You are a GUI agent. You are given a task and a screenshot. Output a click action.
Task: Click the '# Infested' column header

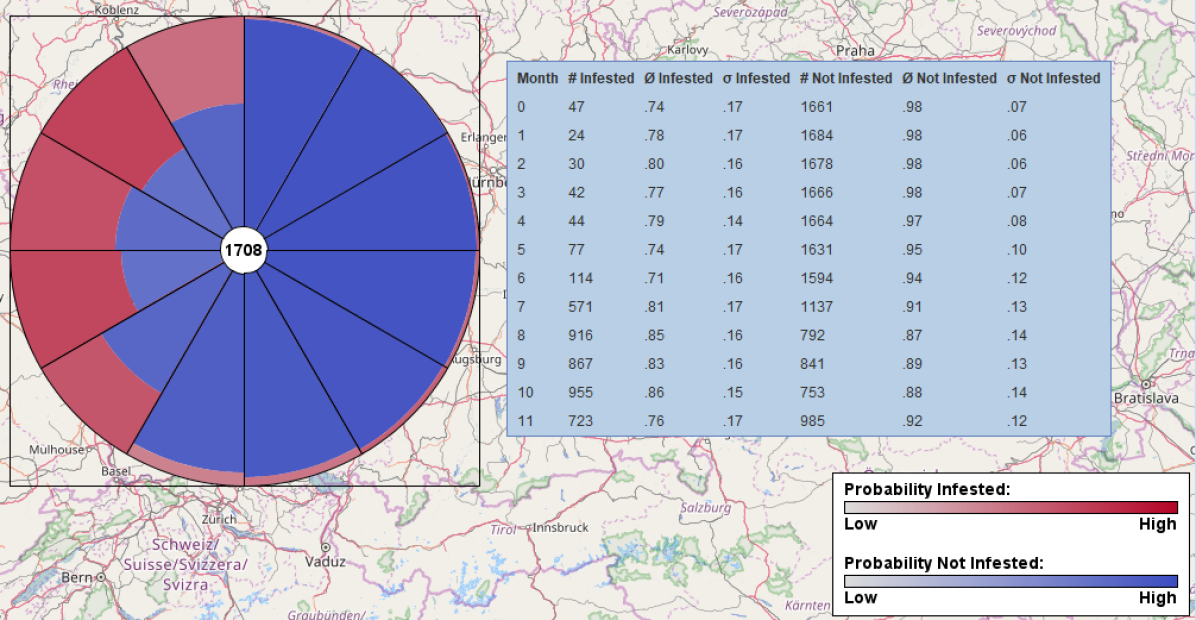click(x=600, y=78)
